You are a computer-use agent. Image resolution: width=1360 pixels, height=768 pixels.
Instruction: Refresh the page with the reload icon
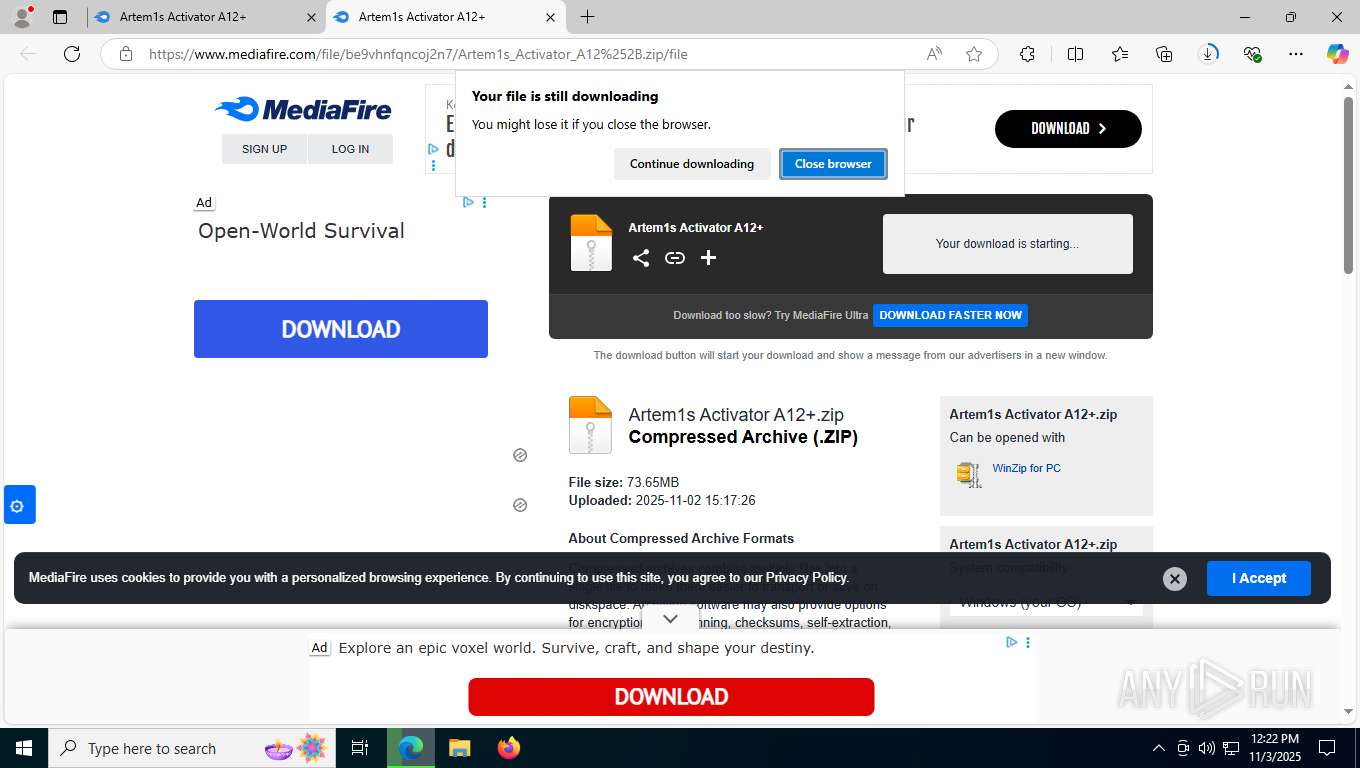[x=72, y=54]
